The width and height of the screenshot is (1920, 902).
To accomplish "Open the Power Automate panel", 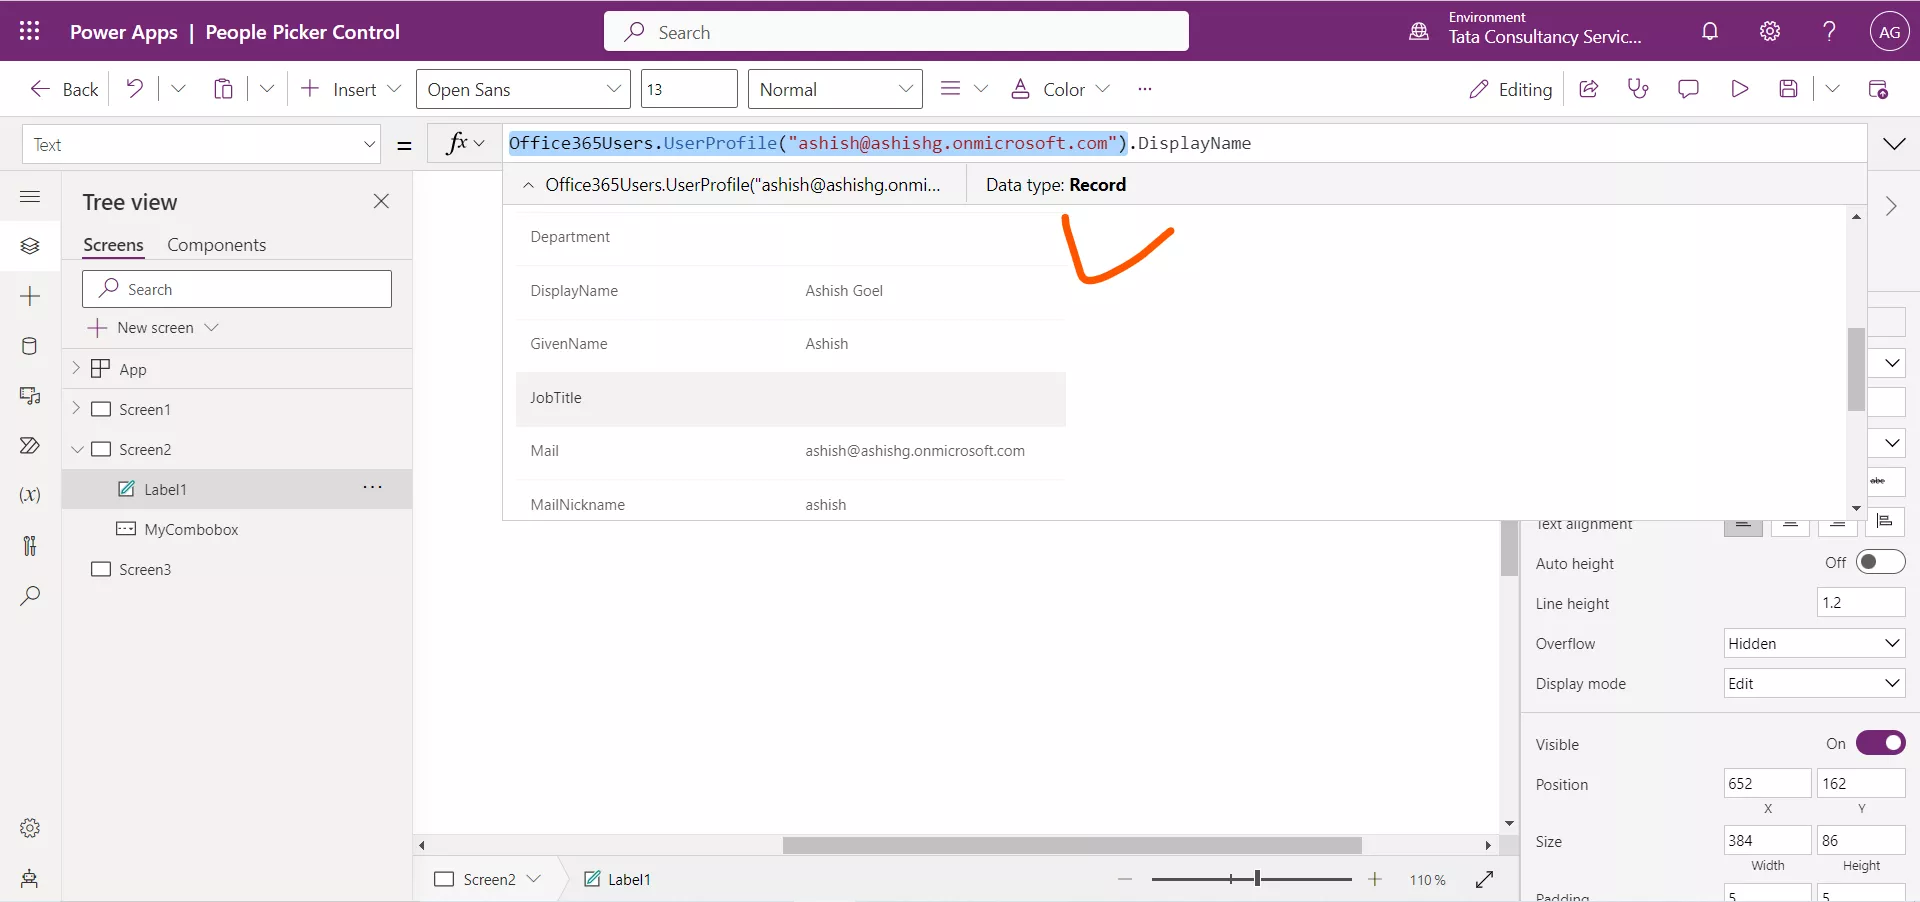I will tap(30, 447).
